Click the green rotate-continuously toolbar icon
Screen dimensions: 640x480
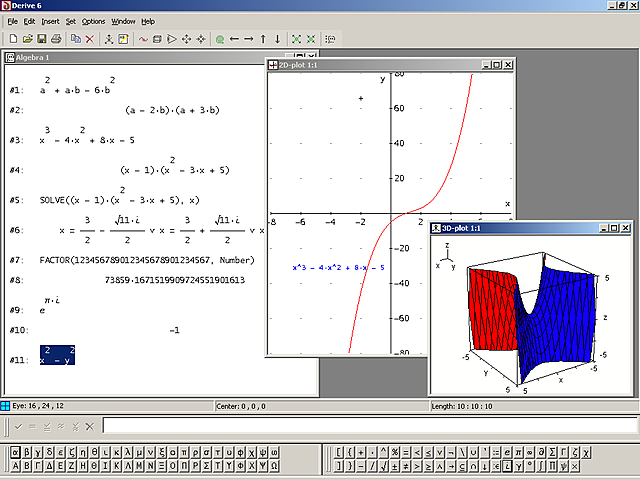(220, 39)
